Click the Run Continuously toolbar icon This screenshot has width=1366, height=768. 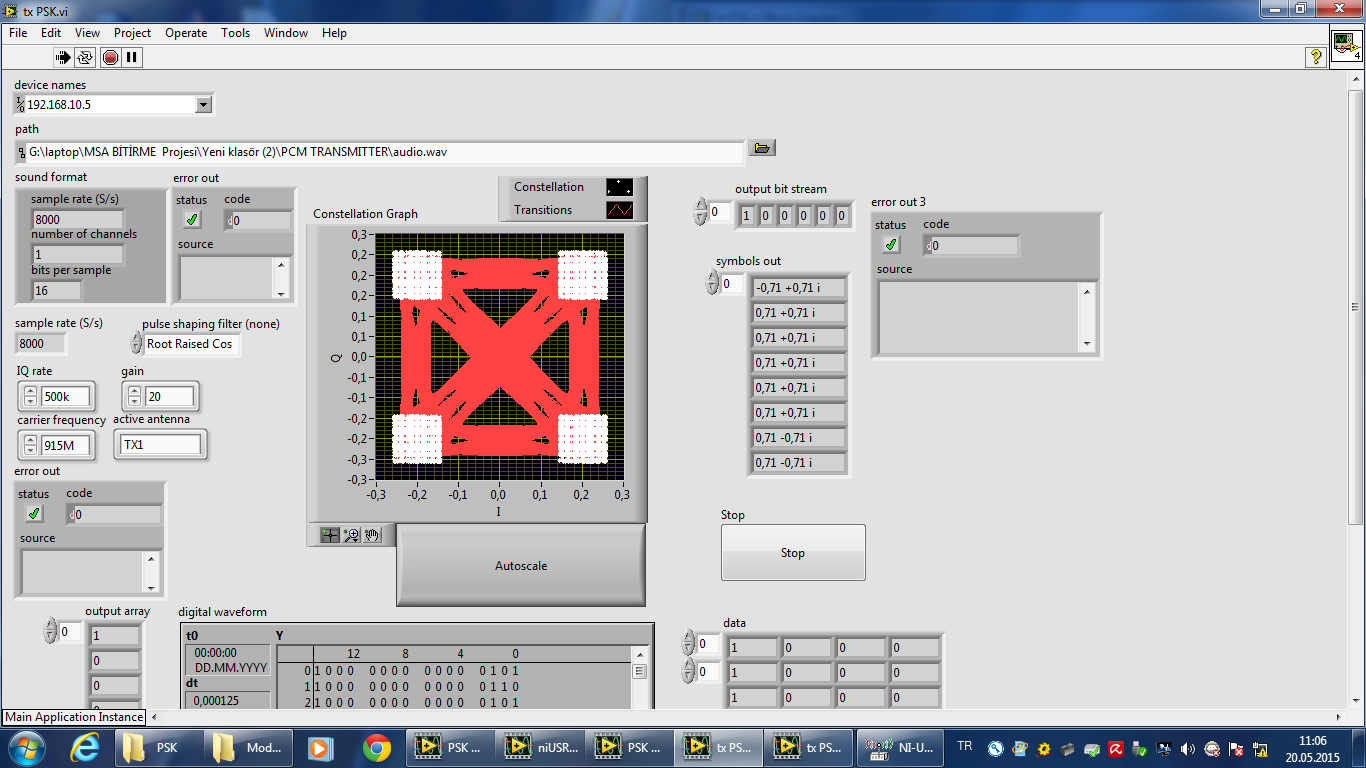[x=86, y=57]
